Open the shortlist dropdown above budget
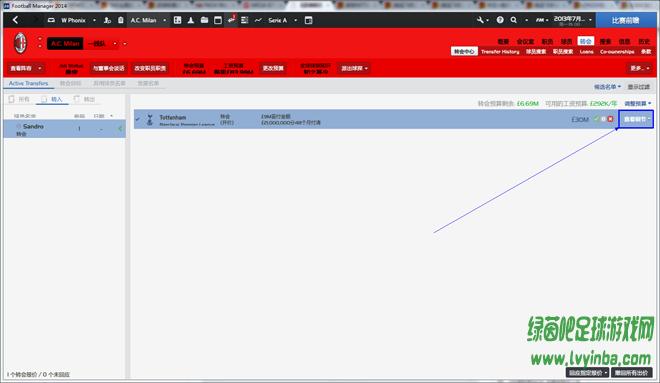The width and height of the screenshot is (660, 383). 607,87
